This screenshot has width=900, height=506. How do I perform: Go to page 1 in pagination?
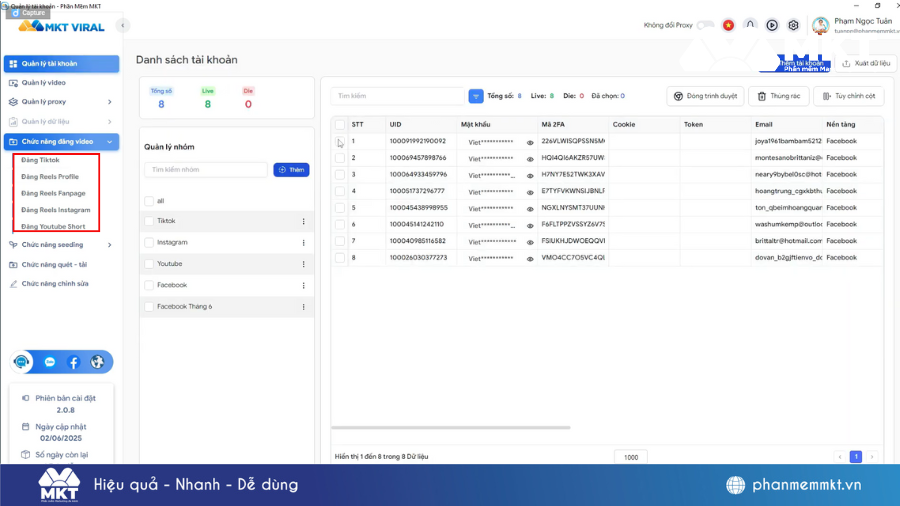coord(856,457)
